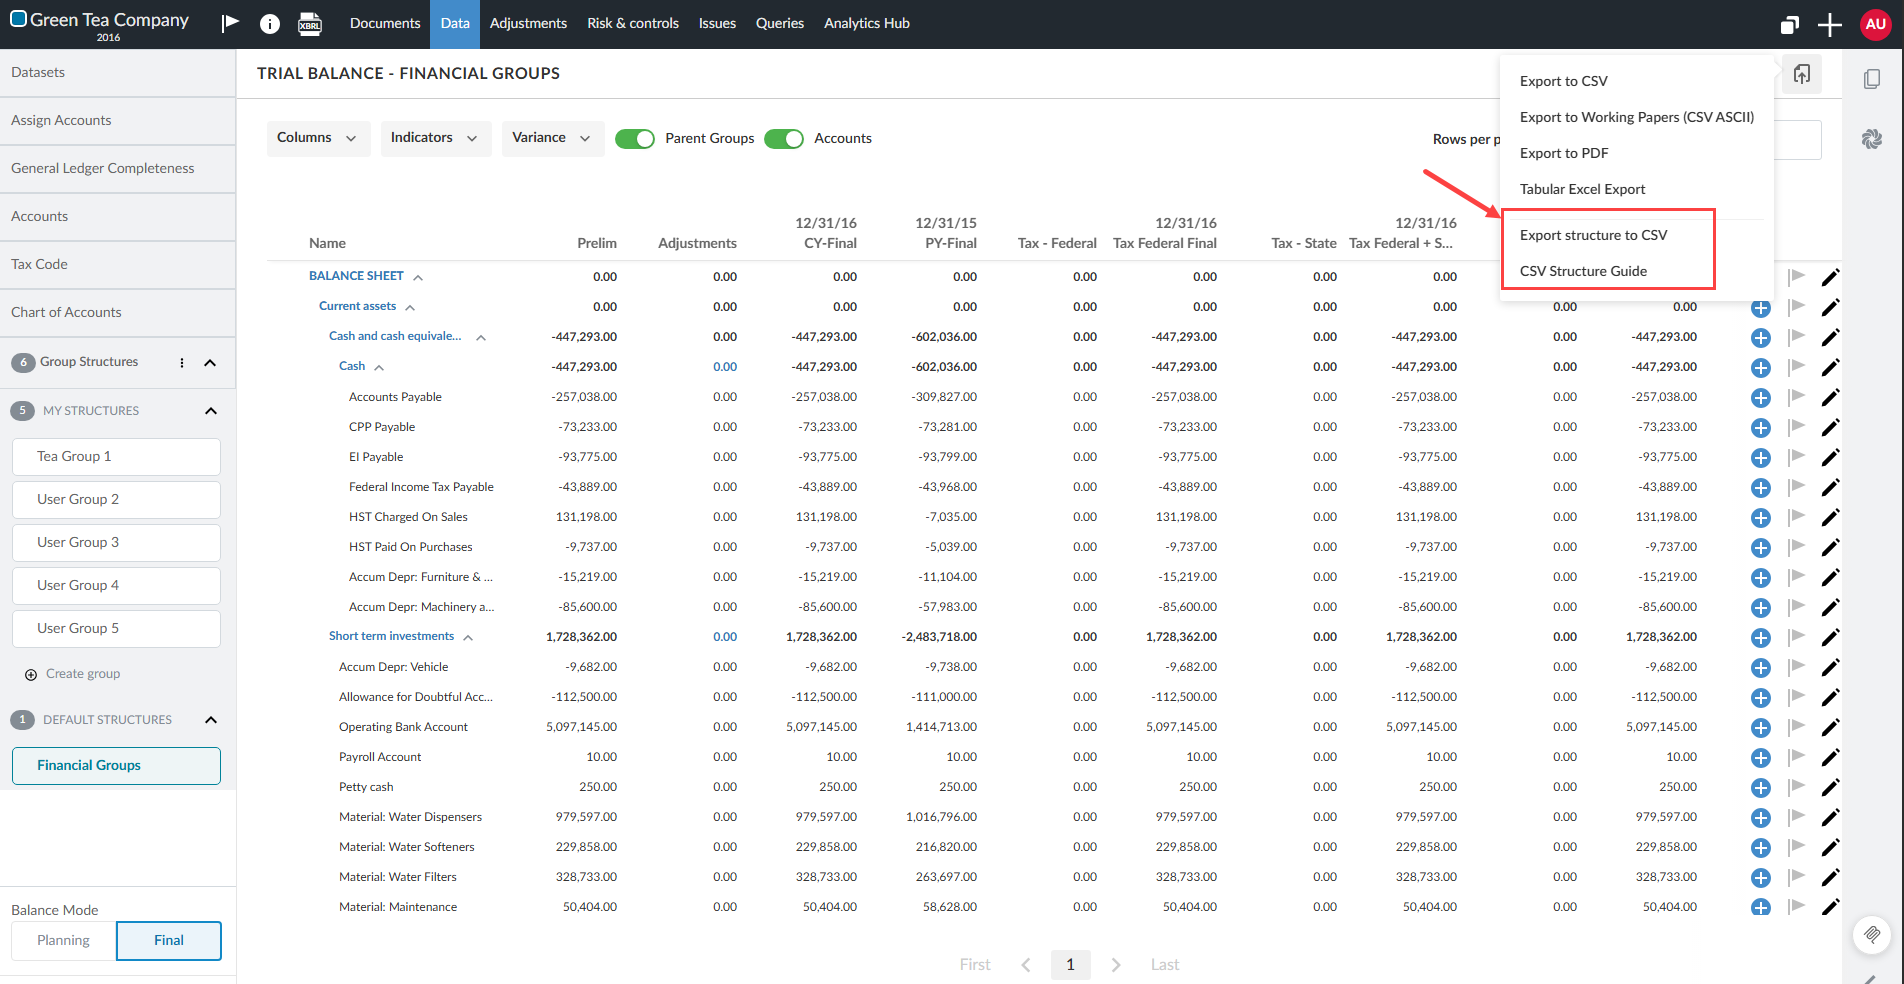Click page number 1
Screen dimensions: 1904x984
[1070, 965]
